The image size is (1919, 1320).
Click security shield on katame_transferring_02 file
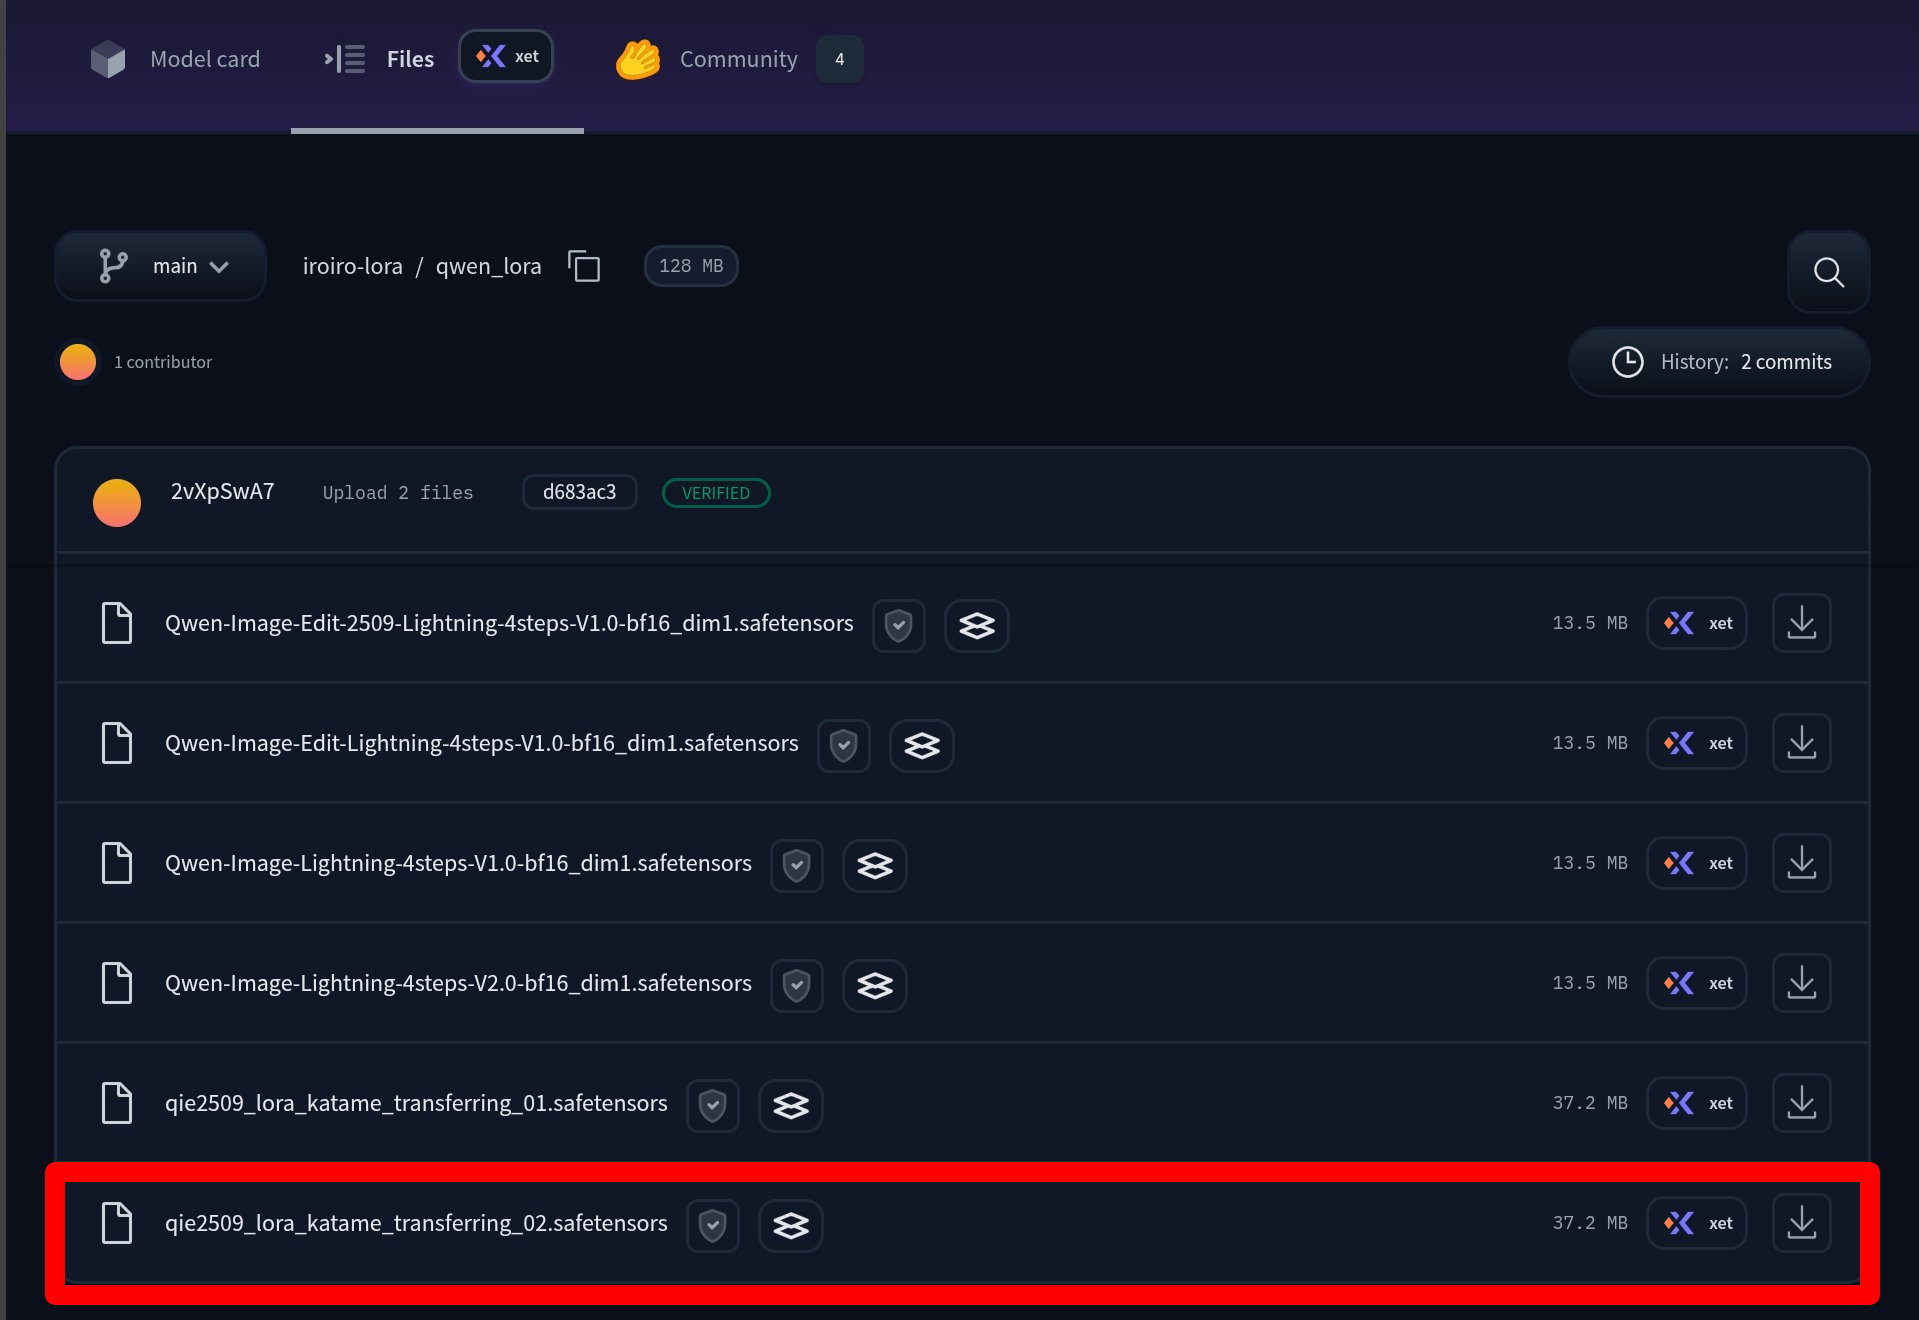(712, 1225)
